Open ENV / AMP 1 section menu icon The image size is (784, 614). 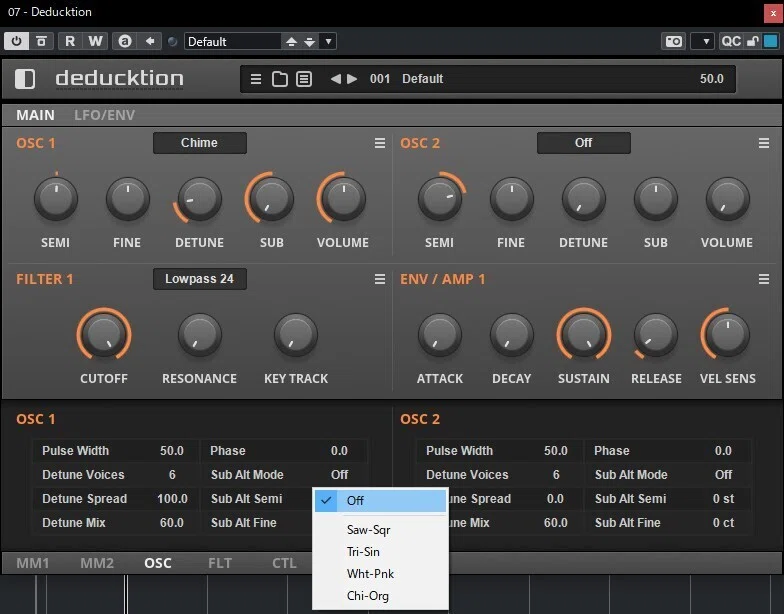tap(764, 280)
